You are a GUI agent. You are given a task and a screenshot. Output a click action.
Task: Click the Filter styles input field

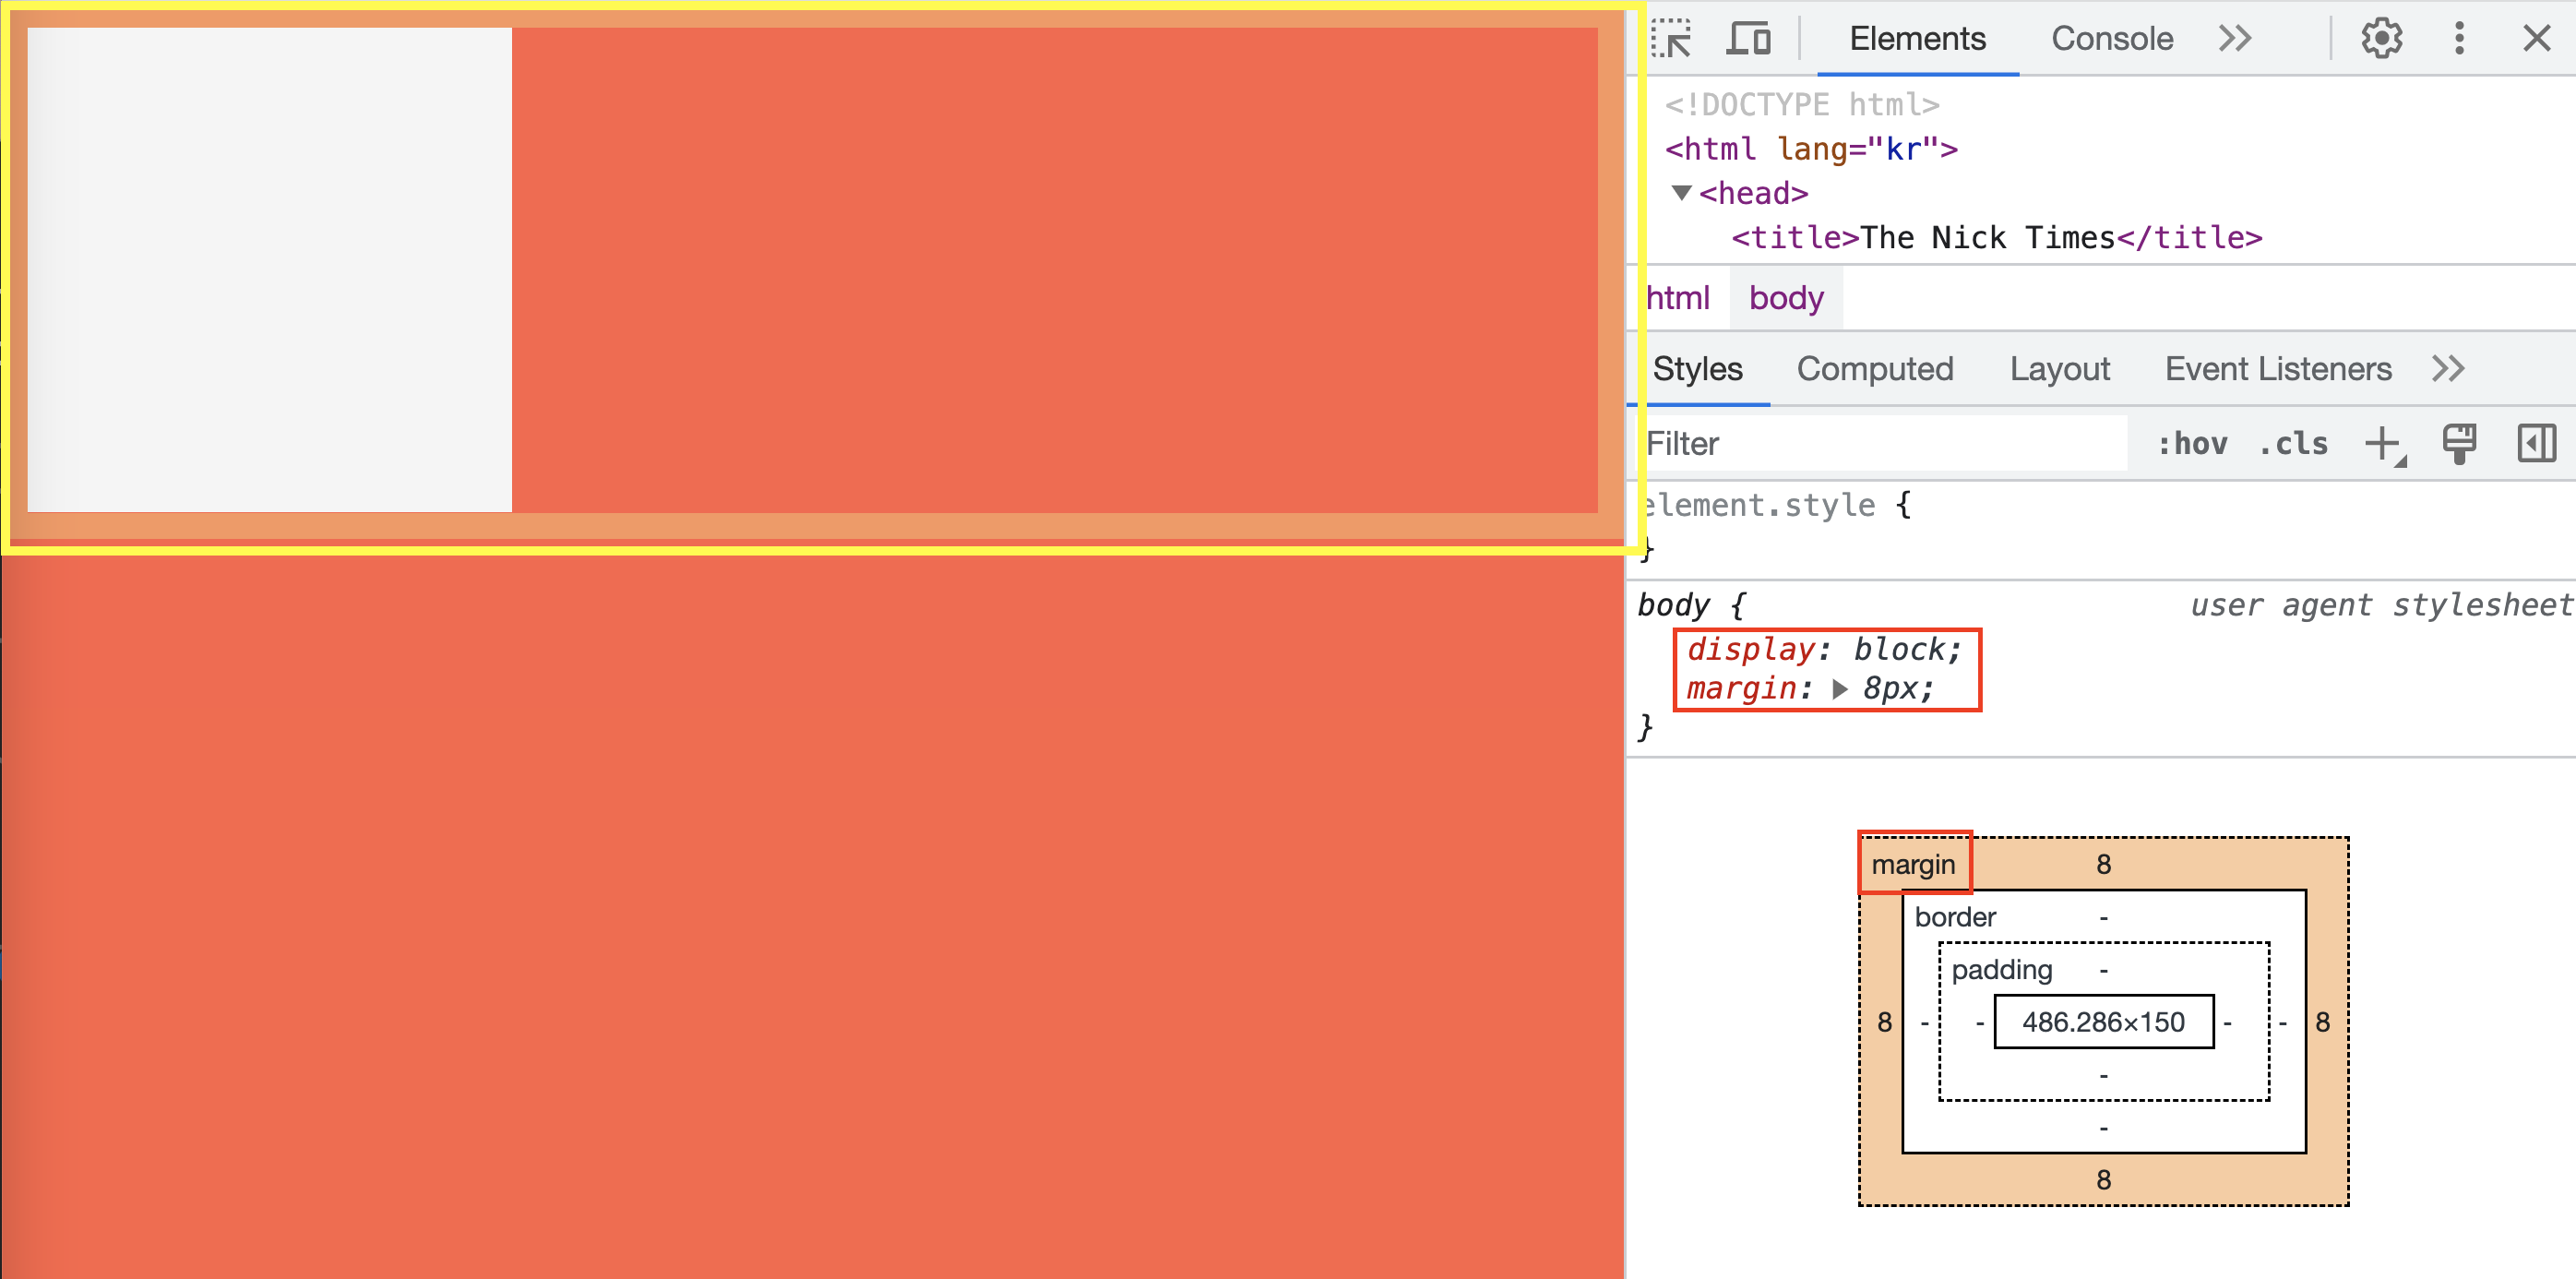1880,444
